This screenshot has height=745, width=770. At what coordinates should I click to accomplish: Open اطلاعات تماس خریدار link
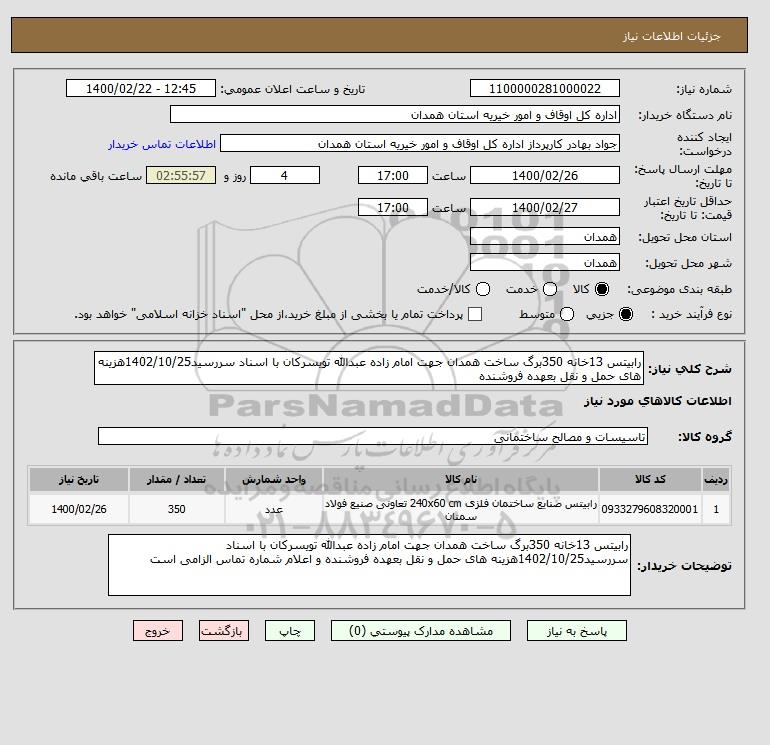pyautogui.click(x=162, y=144)
